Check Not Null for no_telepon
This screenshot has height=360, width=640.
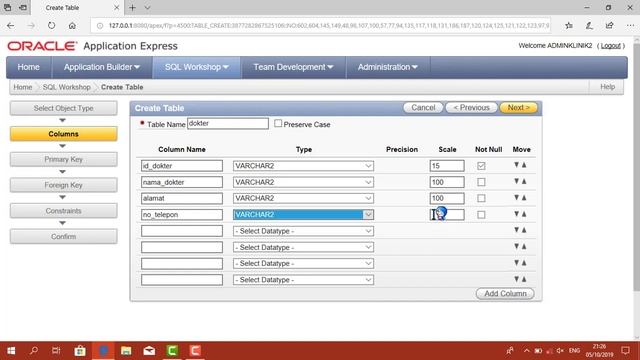point(481,215)
